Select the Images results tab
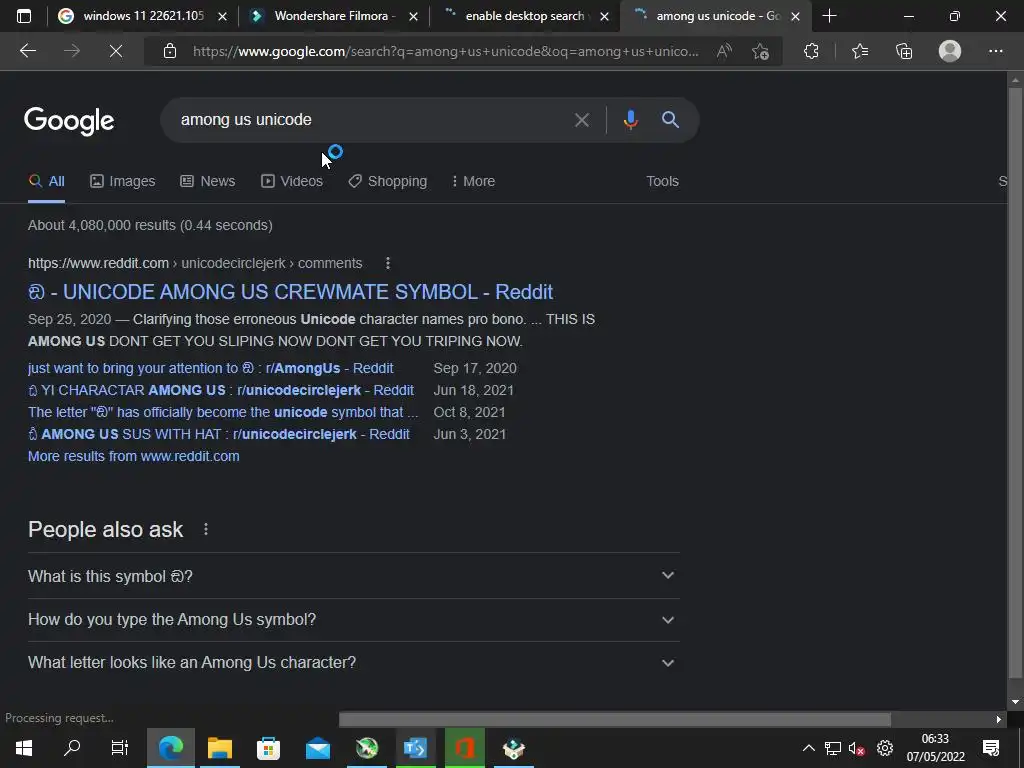This screenshot has height=768, width=1024. click(123, 181)
